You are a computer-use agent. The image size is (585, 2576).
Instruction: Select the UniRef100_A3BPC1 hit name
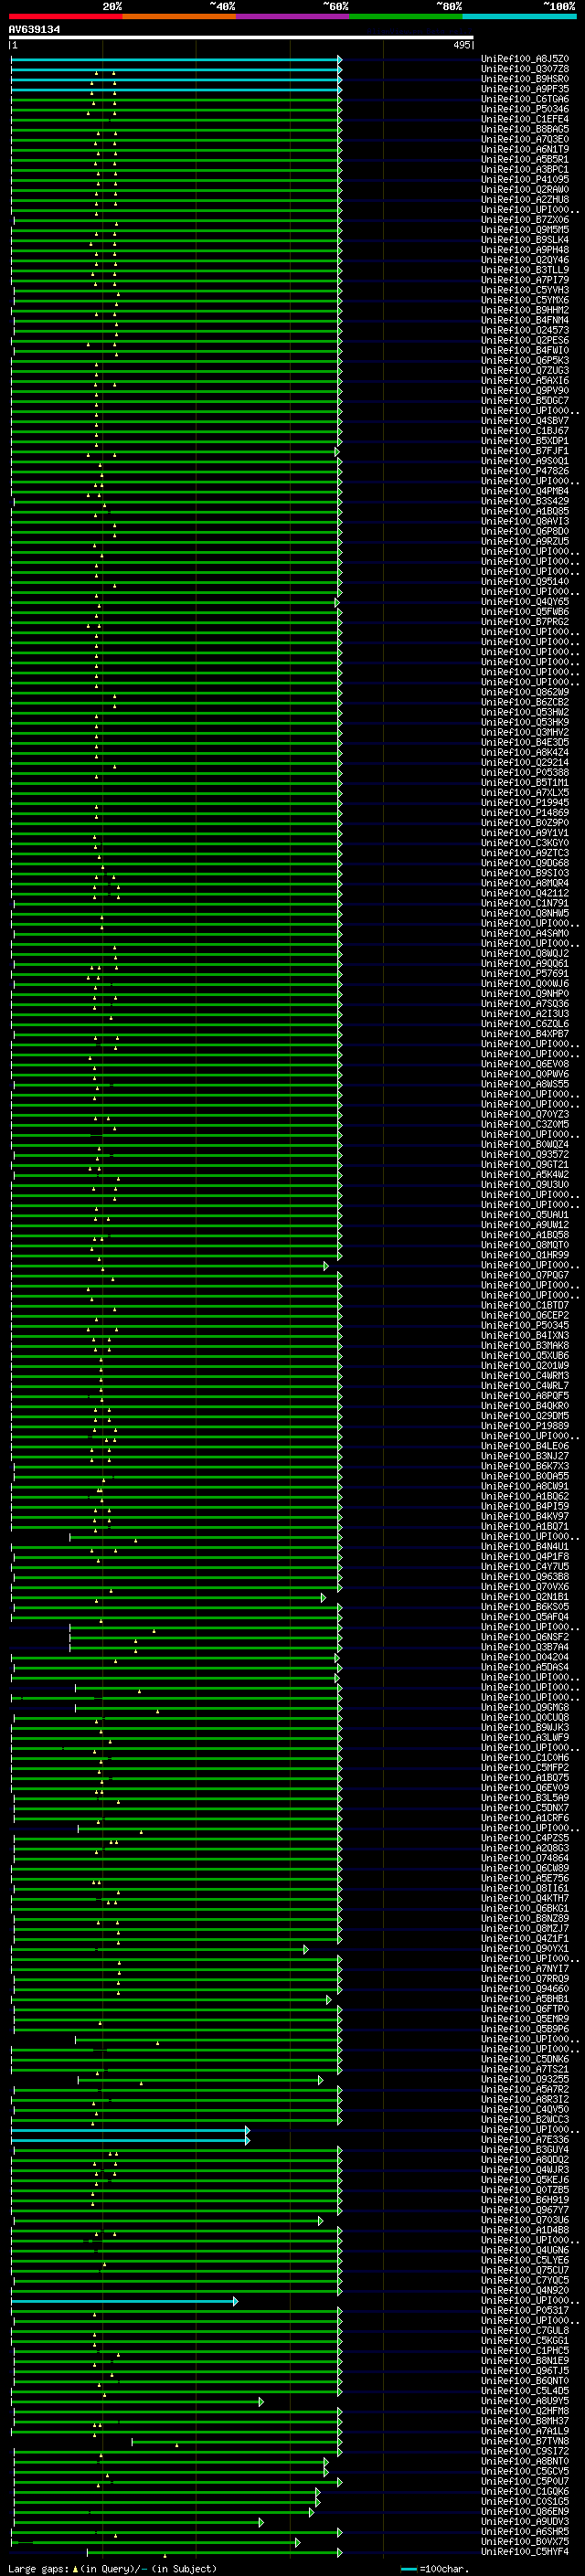click(x=525, y=169)
